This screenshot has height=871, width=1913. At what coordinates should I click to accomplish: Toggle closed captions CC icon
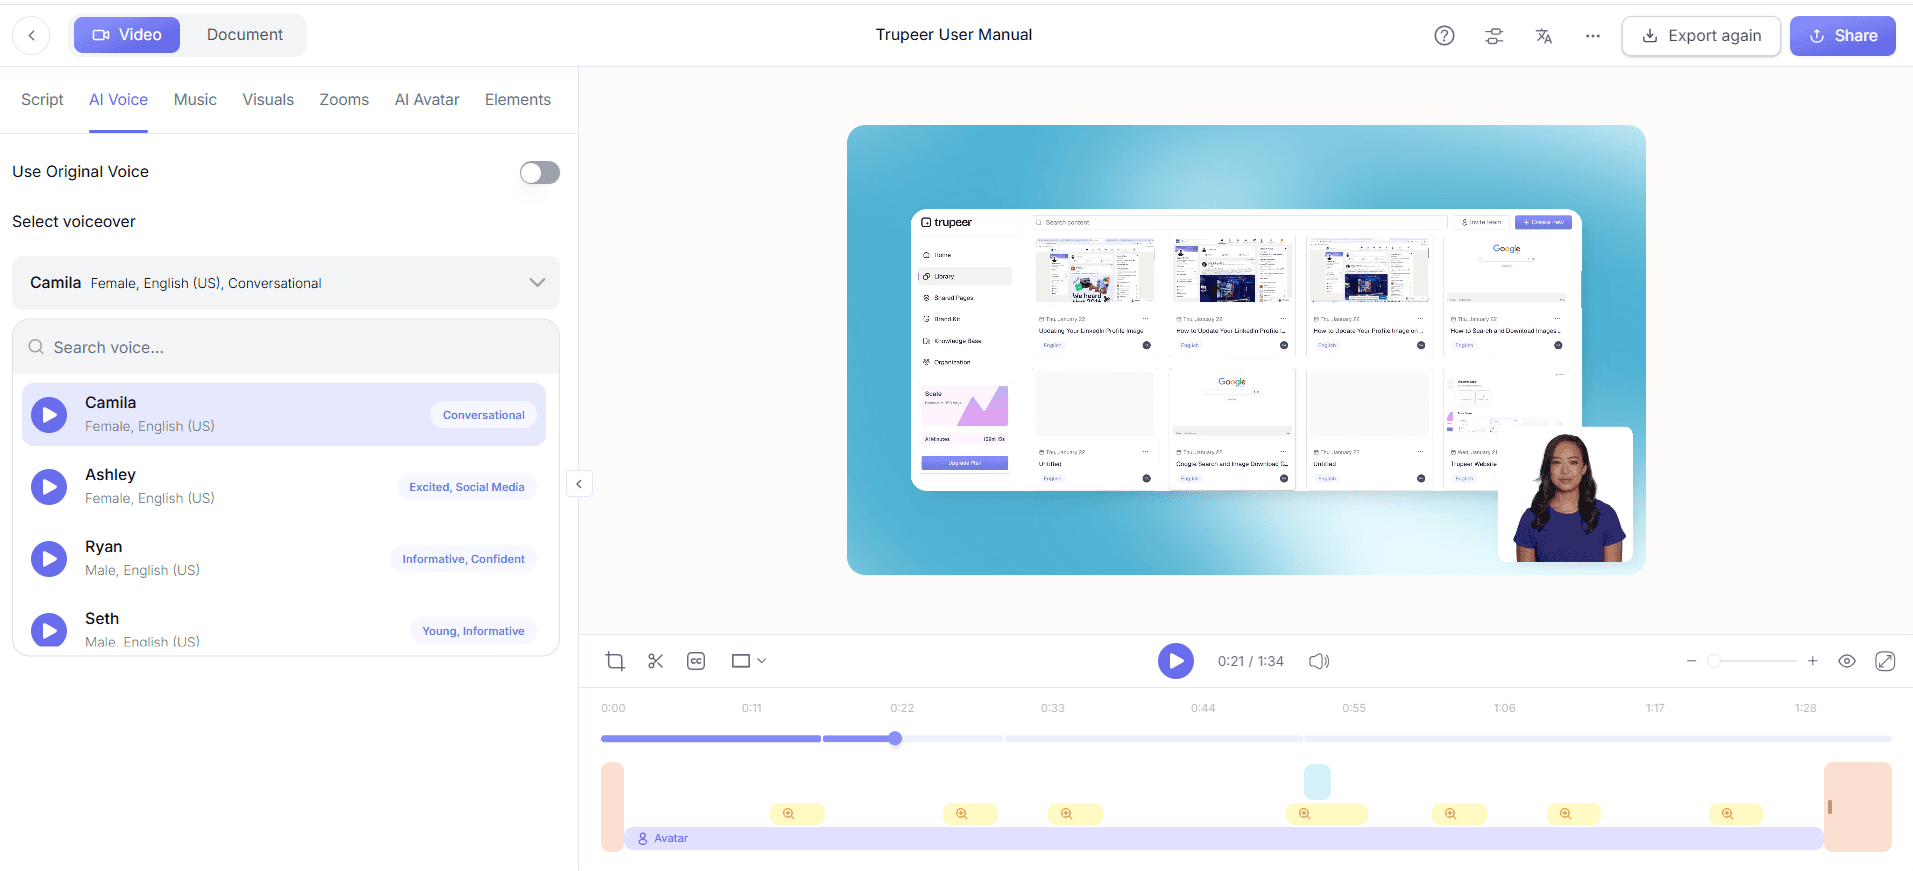pyautogui.click(x=696, y=661)
